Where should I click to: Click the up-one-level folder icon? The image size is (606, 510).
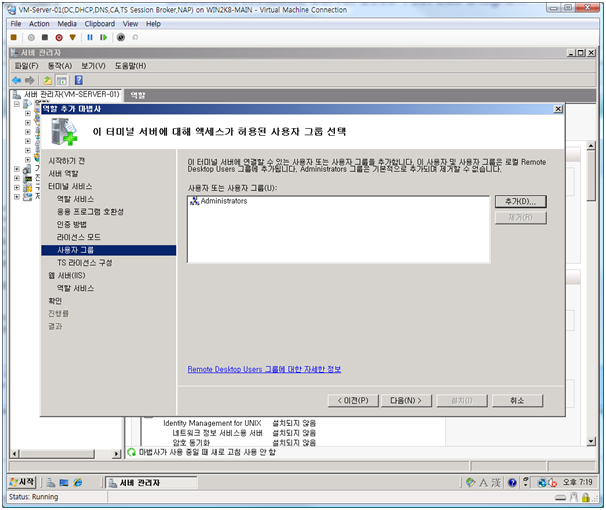click(48, 80)
